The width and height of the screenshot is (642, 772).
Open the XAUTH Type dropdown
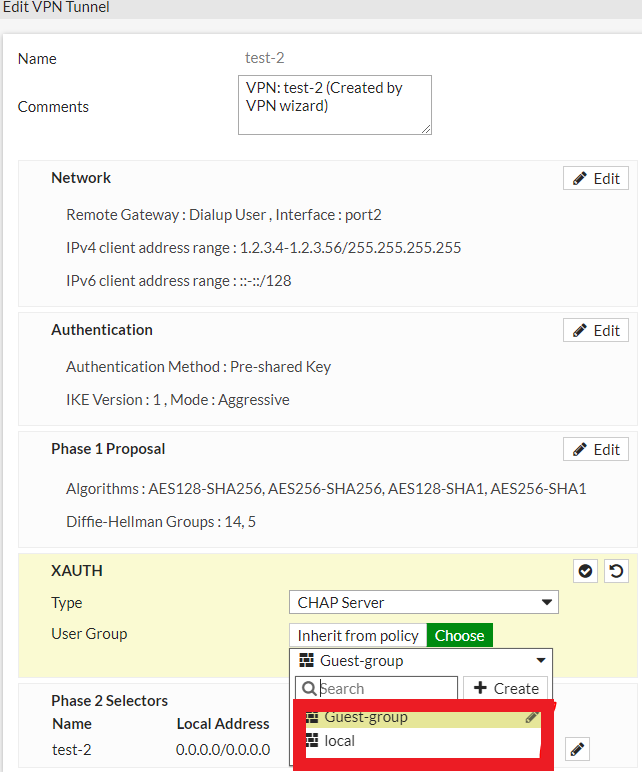pos(423,603)
